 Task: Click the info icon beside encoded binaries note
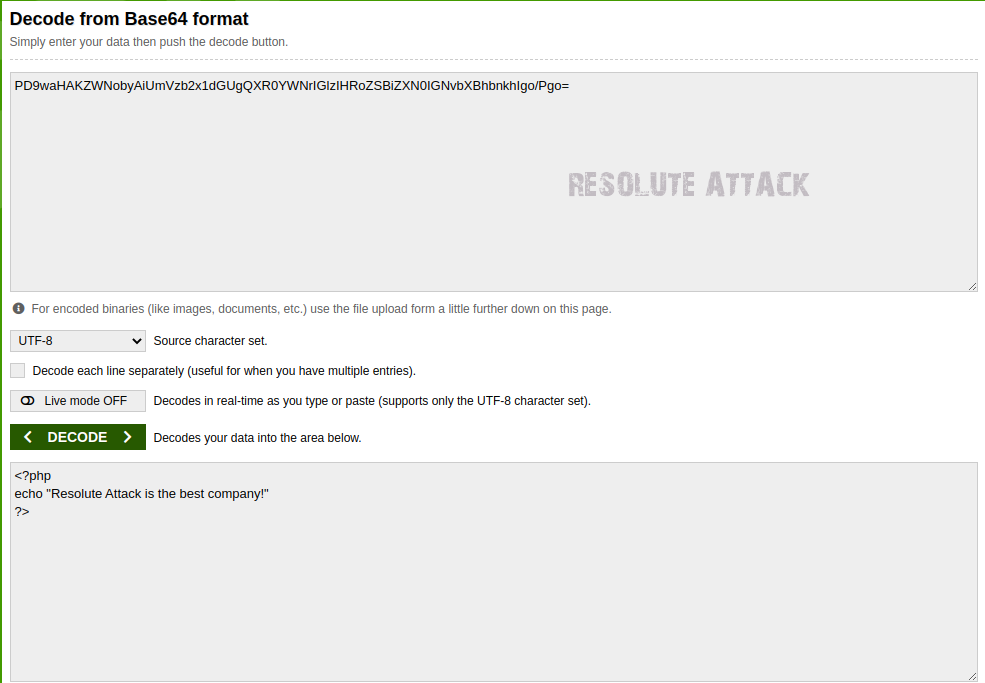18,309
